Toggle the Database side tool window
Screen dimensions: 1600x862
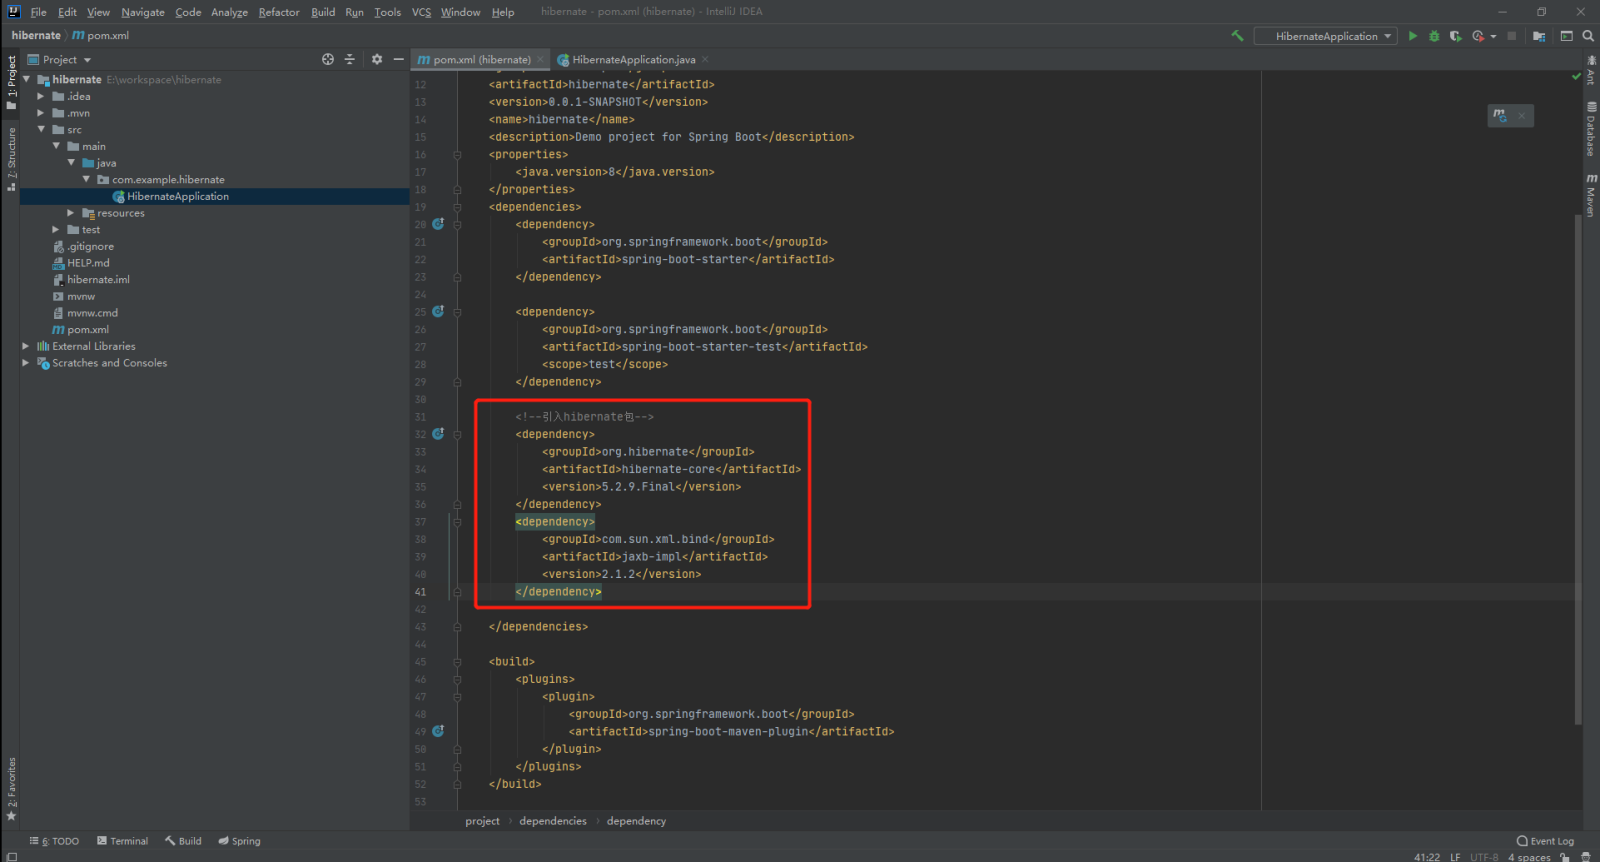[1590, 129]
